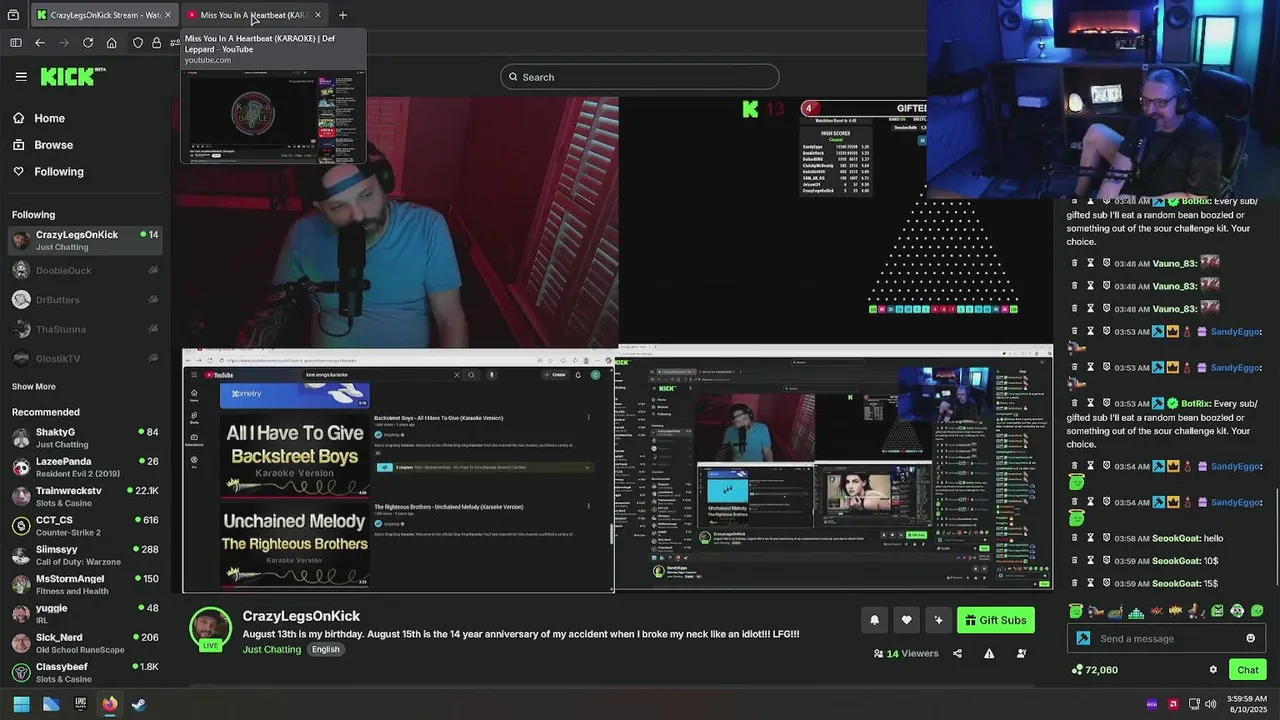Click the Send a message input
This screenshot has width=1280, height=720.
[x=1167, y=638]
